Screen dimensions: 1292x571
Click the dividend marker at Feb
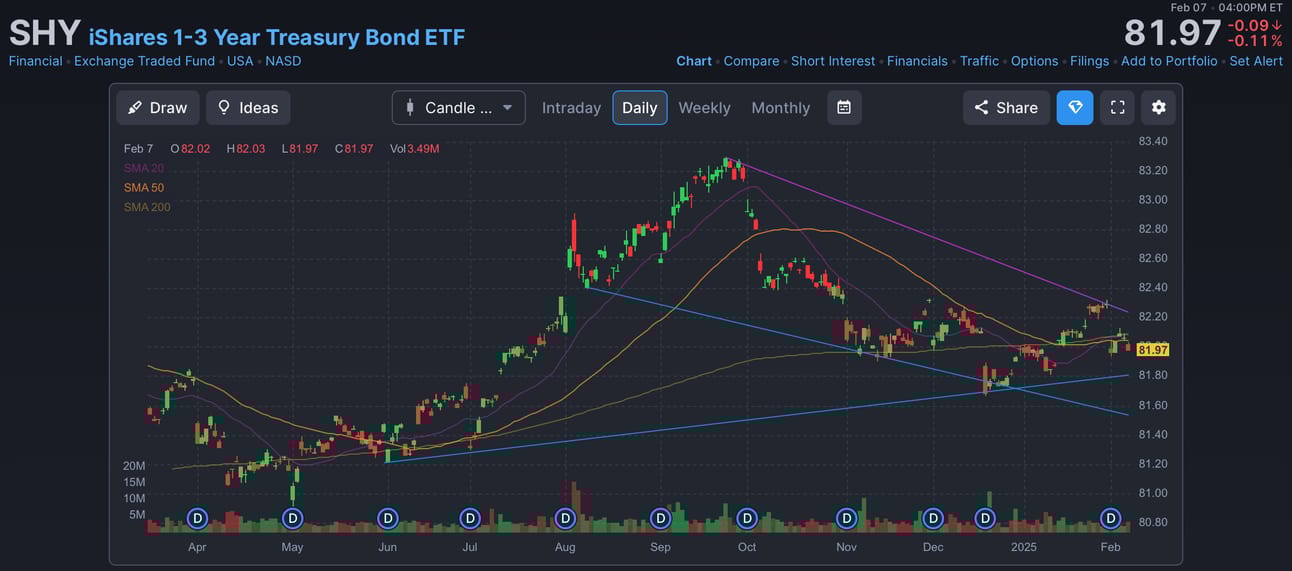pos(1111,518)
